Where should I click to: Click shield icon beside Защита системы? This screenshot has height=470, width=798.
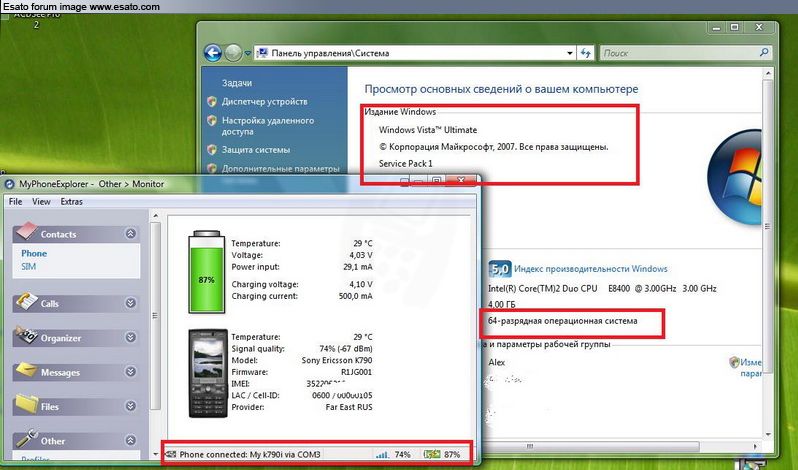[212, 150]
